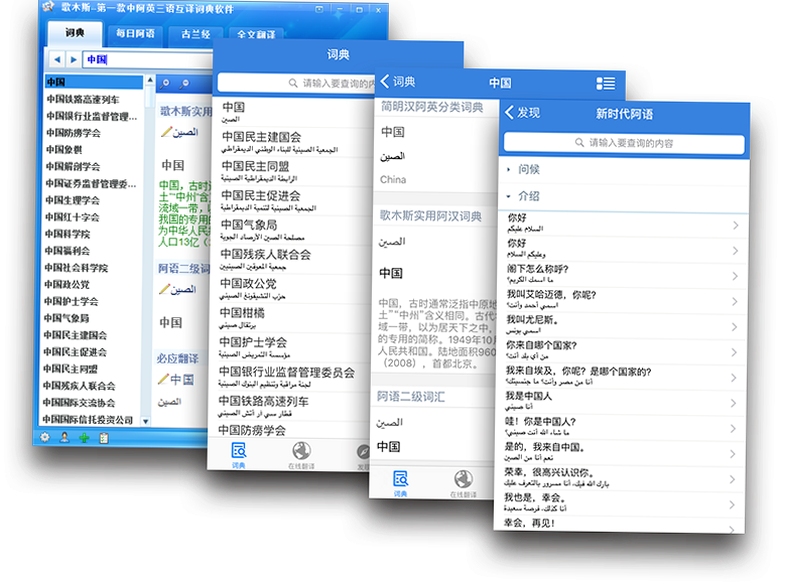
Task: Go forward with the right arrow in desktop toolbar
Action: pos(74,60)
